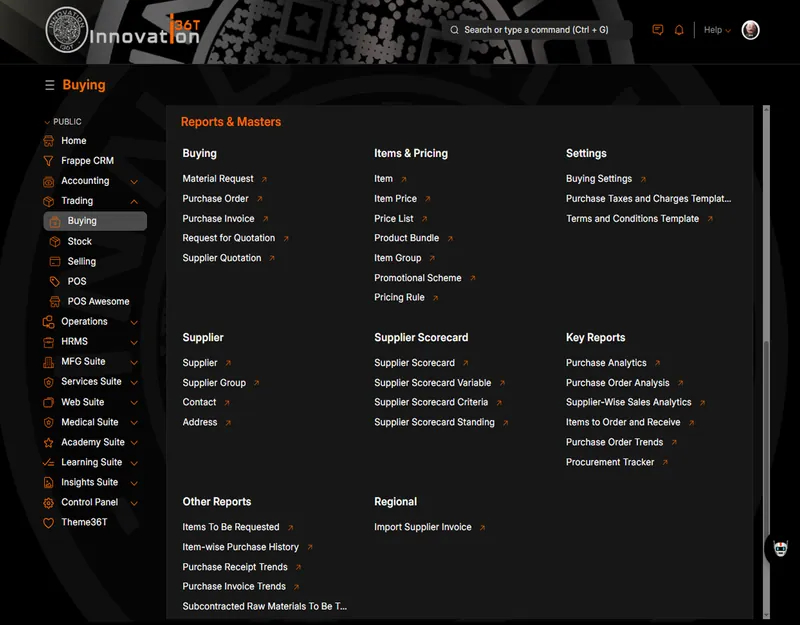Click the Trading box icon
Viewport: 800px width, 625px height.
tap(48, 201)
